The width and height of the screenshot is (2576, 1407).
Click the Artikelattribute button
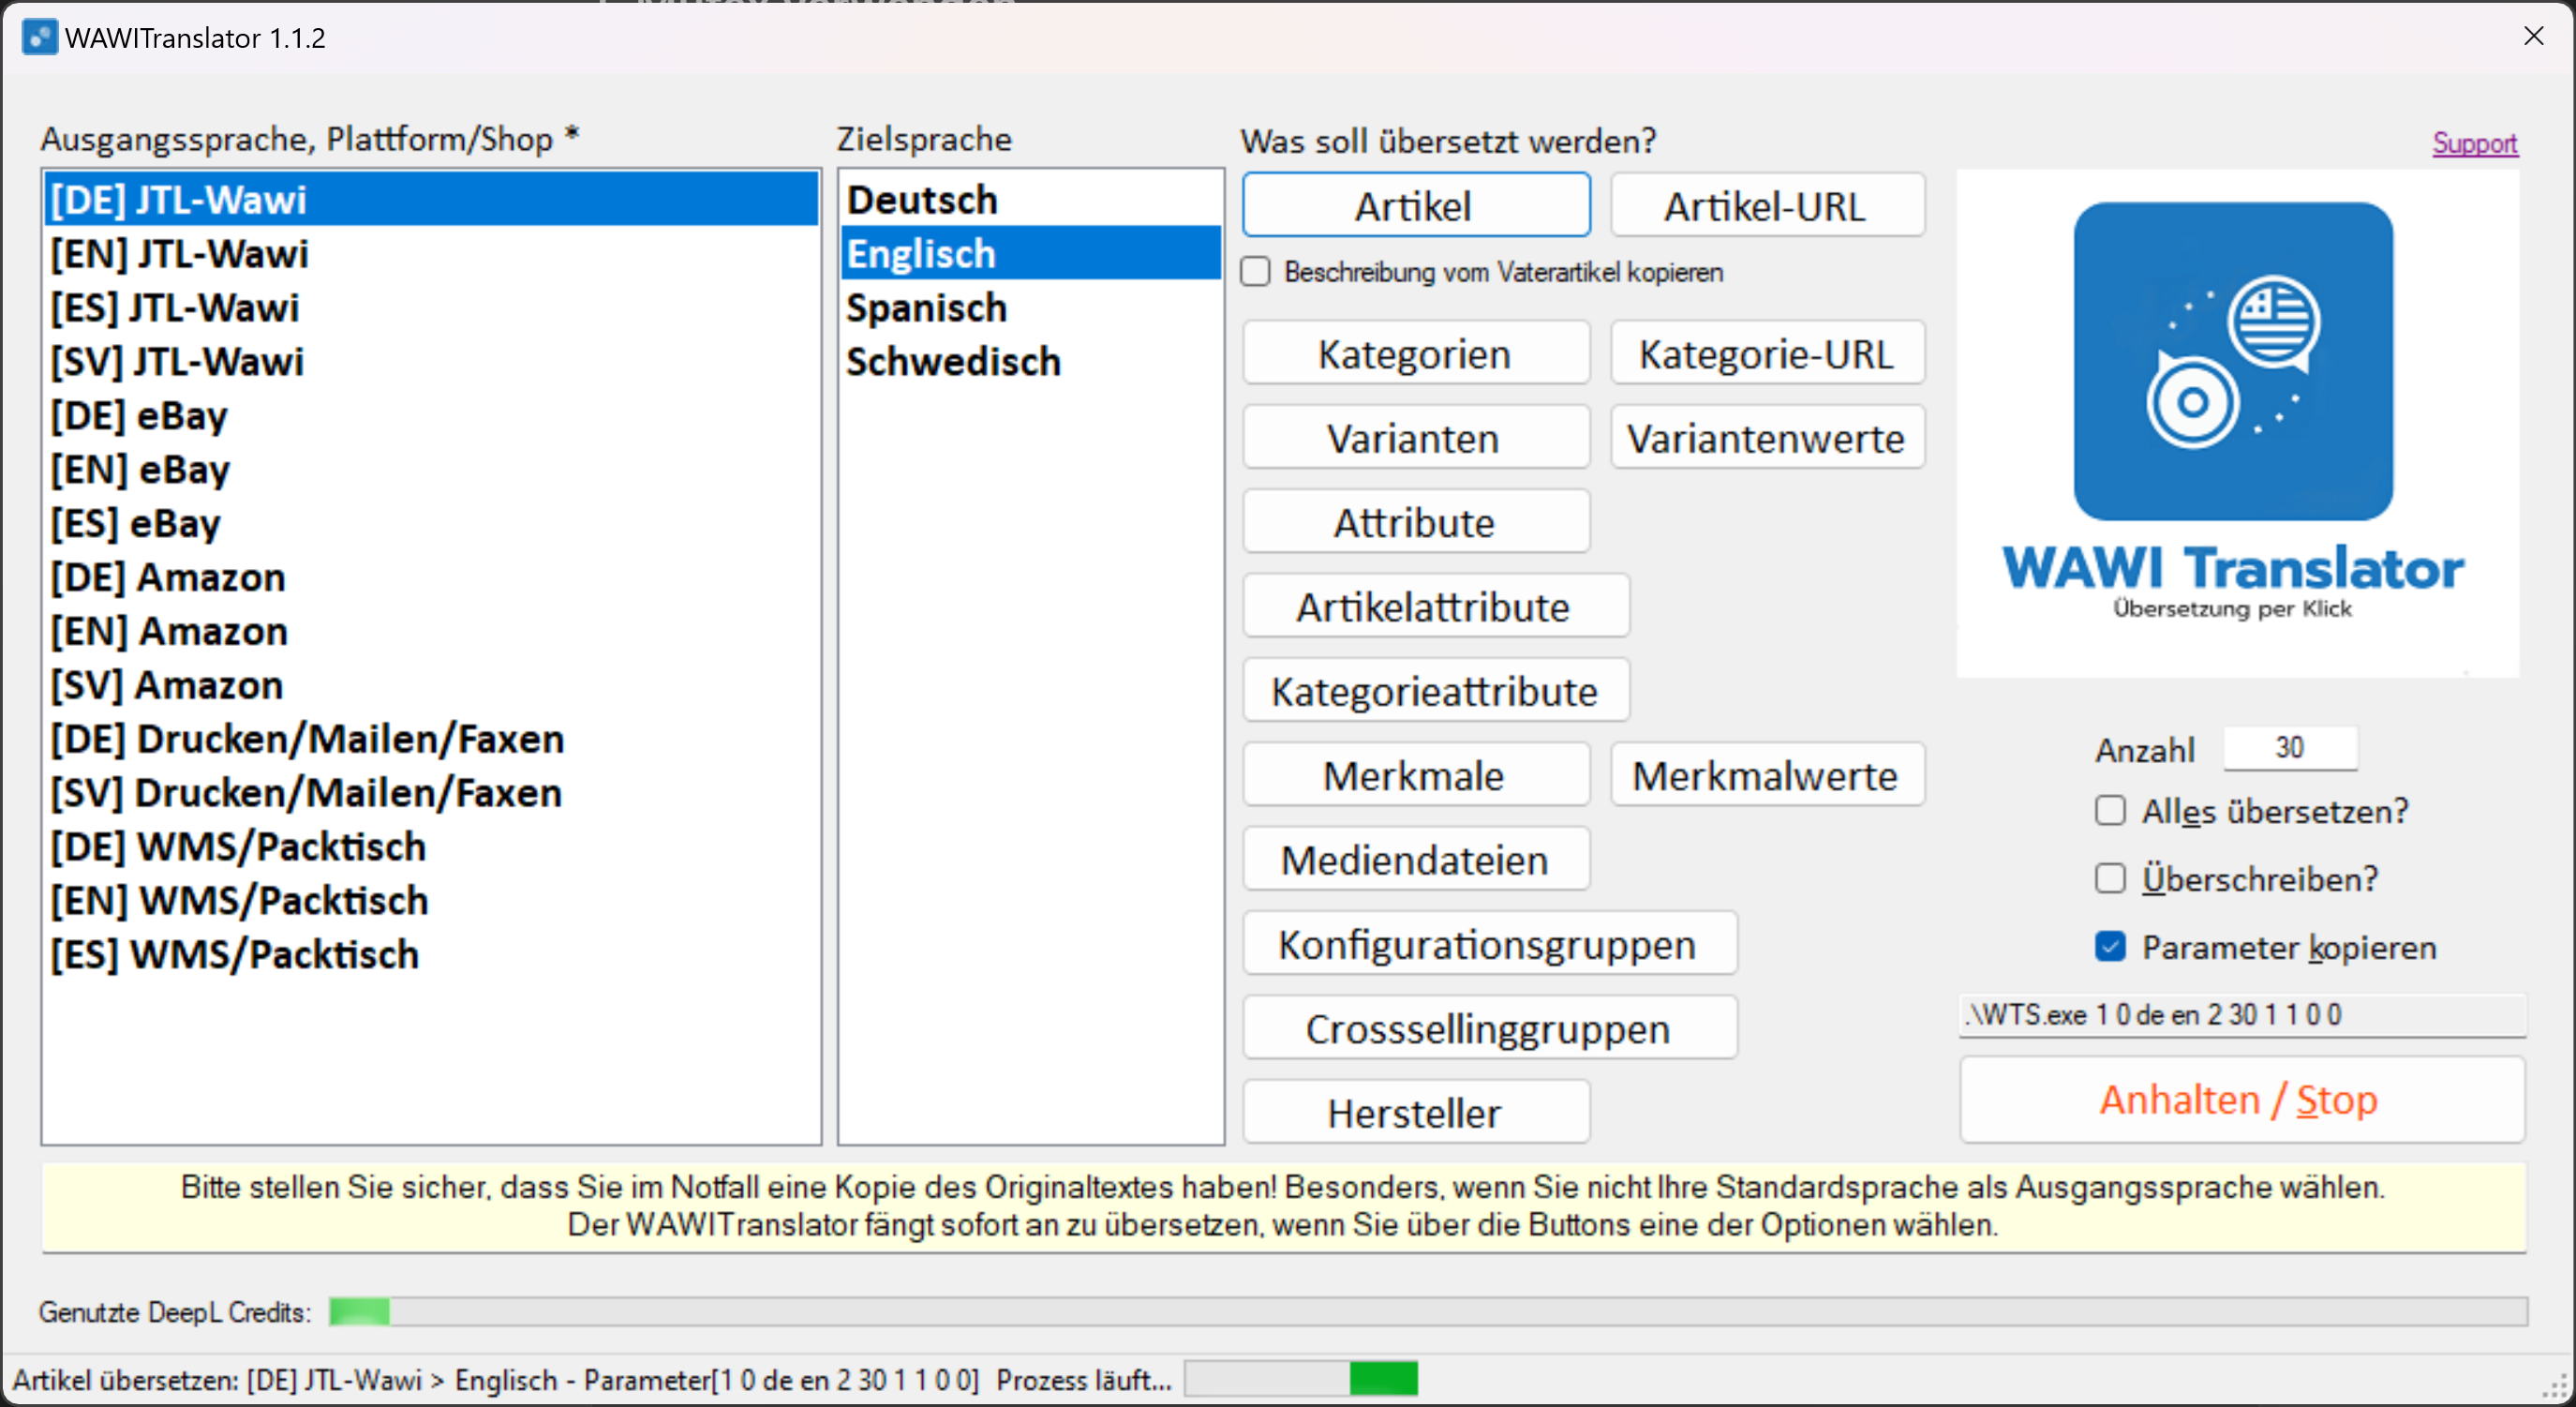[x=1436, y=607]
